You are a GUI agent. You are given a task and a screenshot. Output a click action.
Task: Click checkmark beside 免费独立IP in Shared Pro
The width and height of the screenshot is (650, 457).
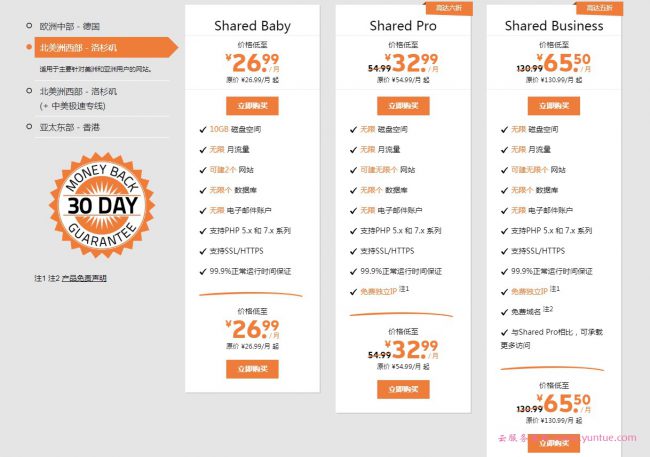353,291
